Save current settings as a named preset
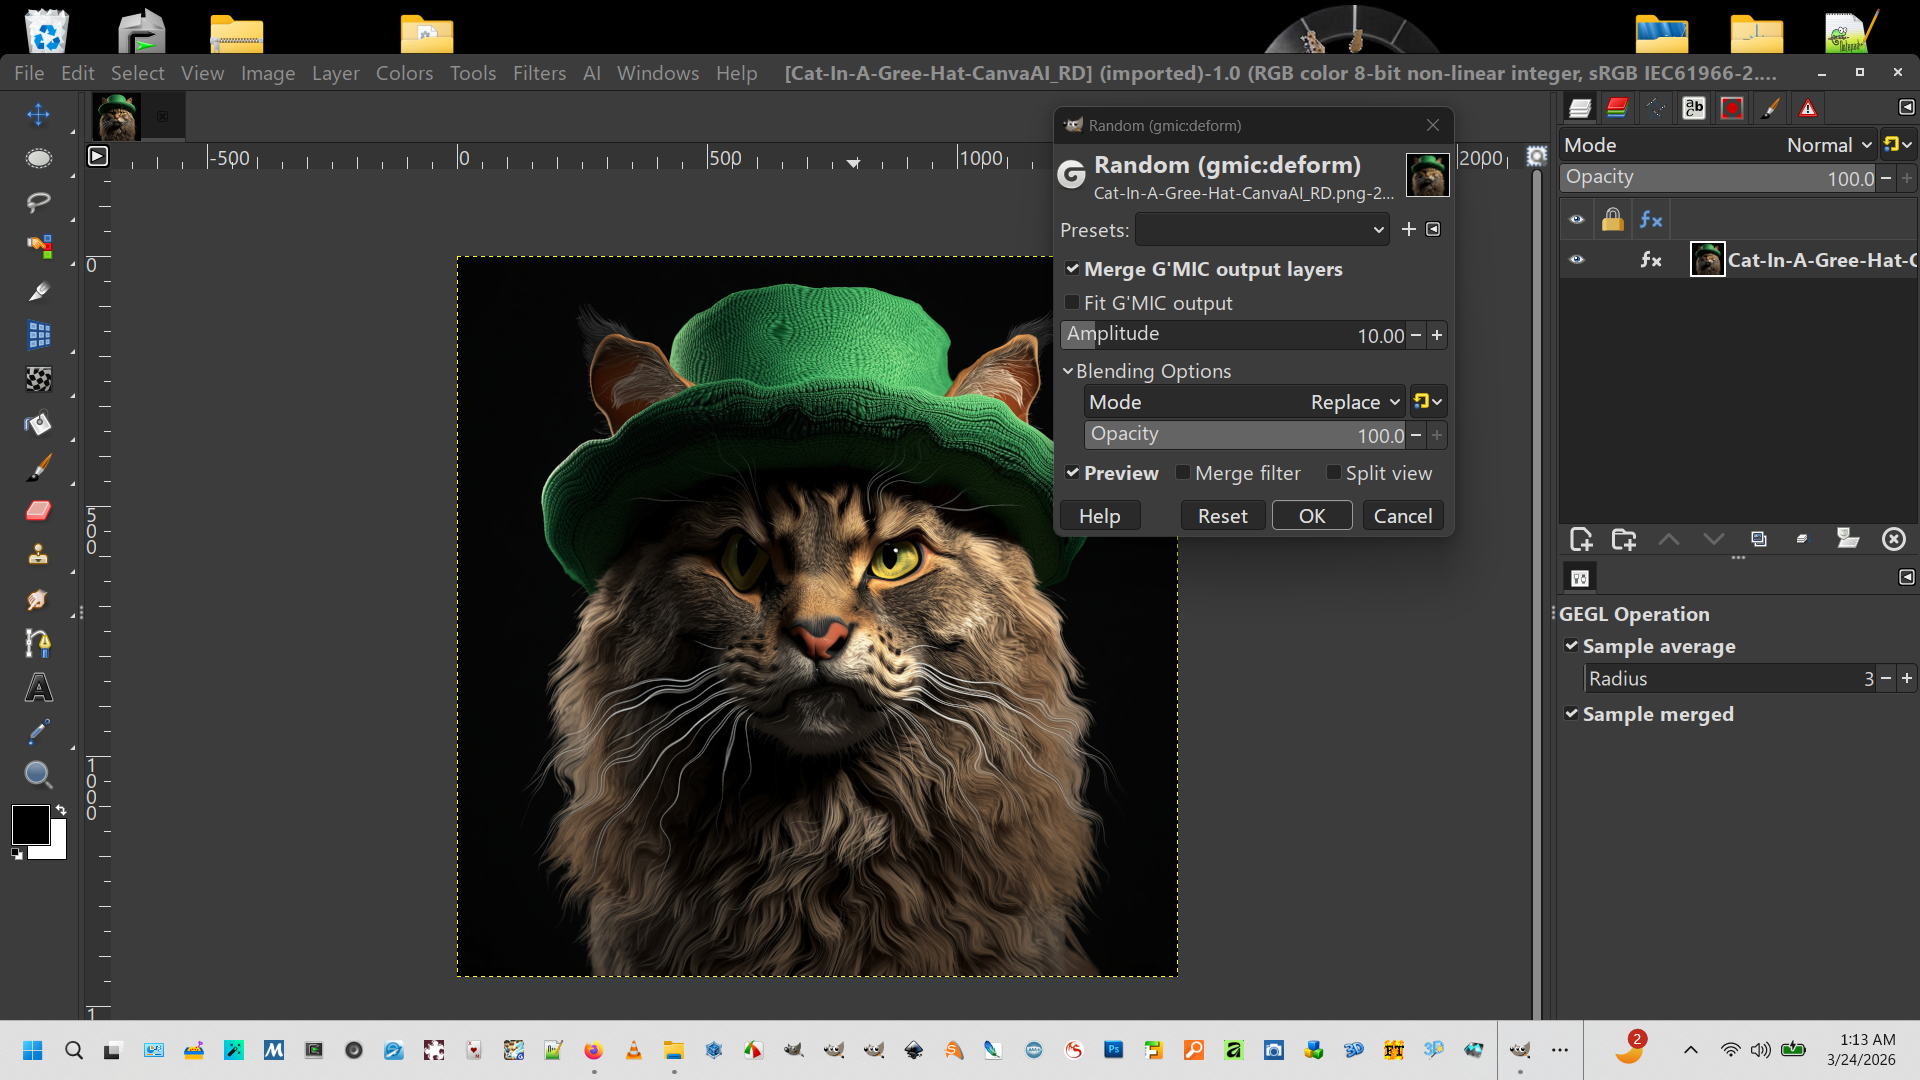Image resolution: width=1920 pixels, height=1080 pixels. [1409, 229]
